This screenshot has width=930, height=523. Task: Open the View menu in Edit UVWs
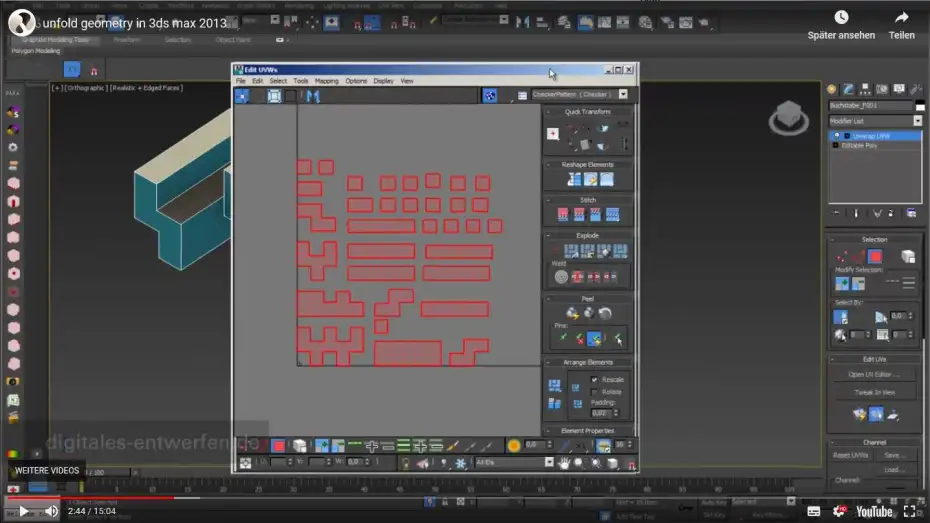tap(407, 81)
